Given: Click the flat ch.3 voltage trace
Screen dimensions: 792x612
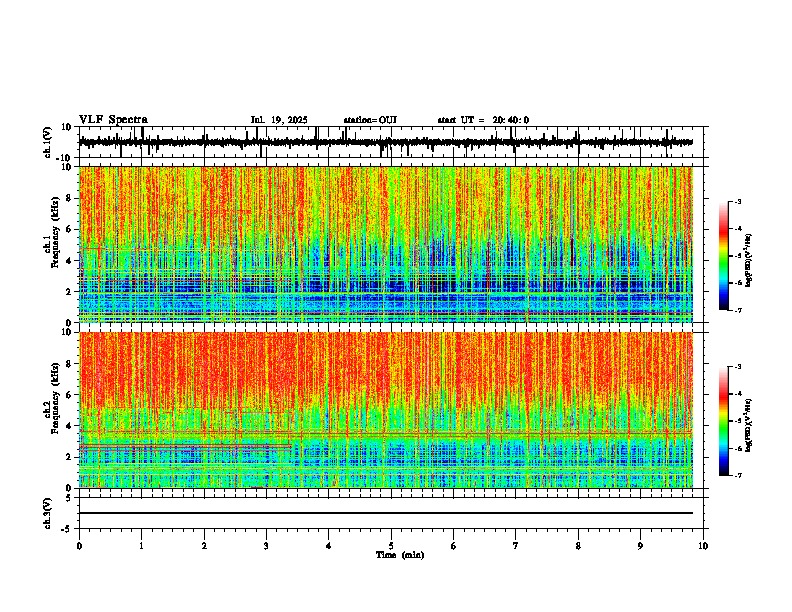Looking at the screenshot, I should (386, 513).
